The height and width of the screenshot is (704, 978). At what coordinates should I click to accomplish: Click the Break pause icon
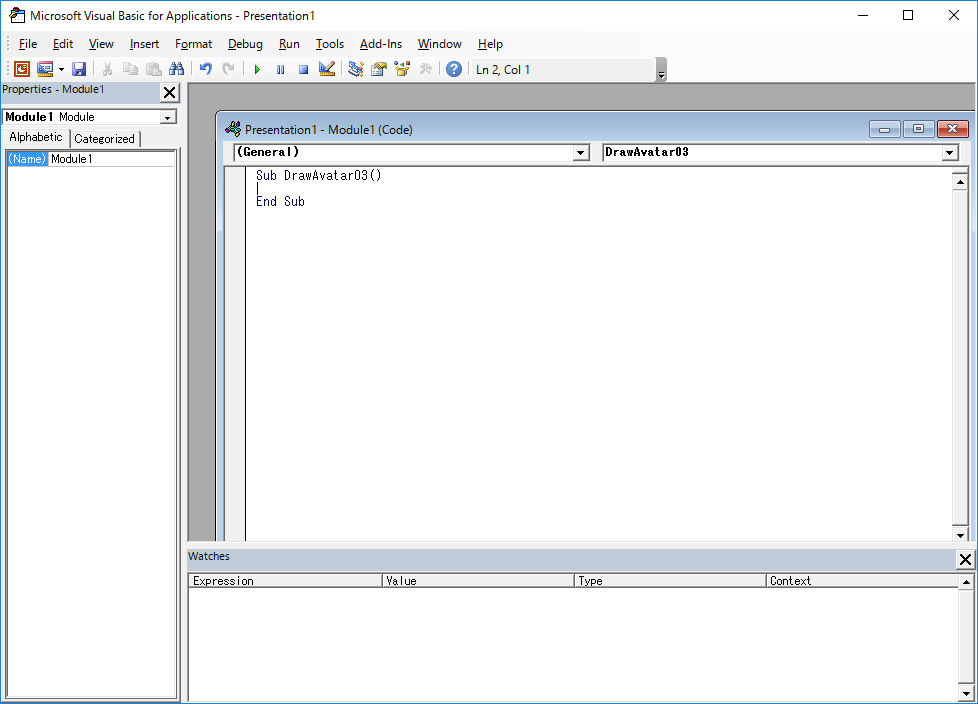click(280, 69)
